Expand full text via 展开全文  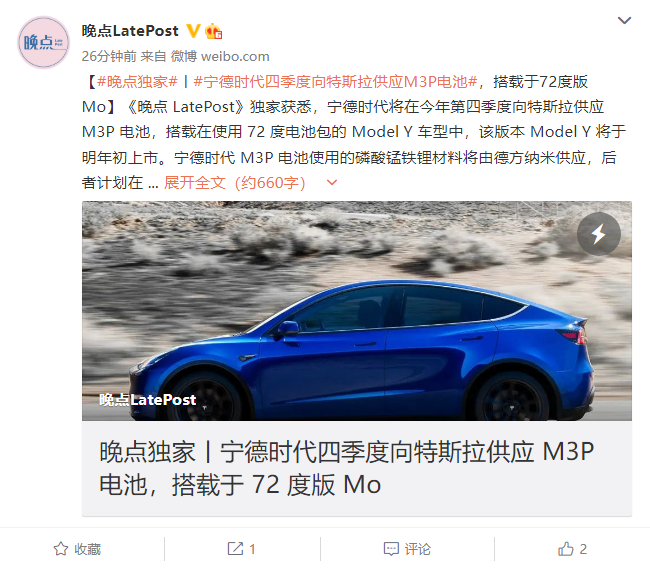194,182
